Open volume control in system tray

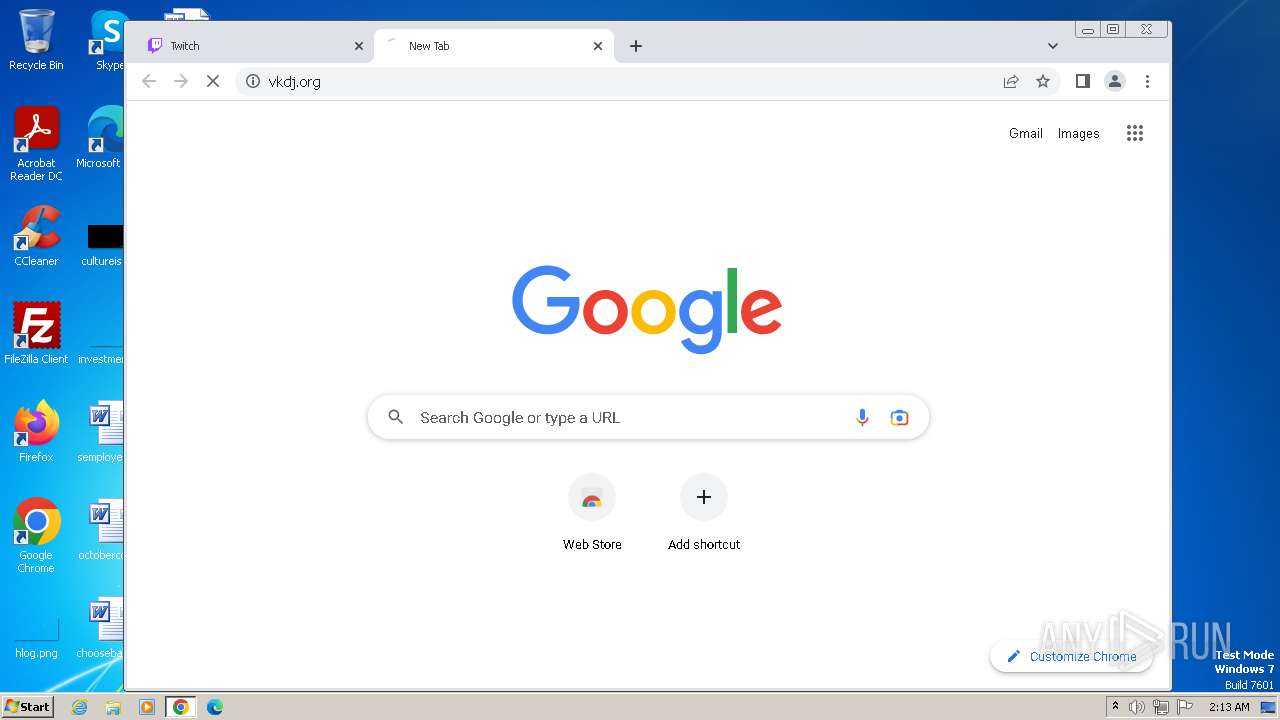(1137, 707)
